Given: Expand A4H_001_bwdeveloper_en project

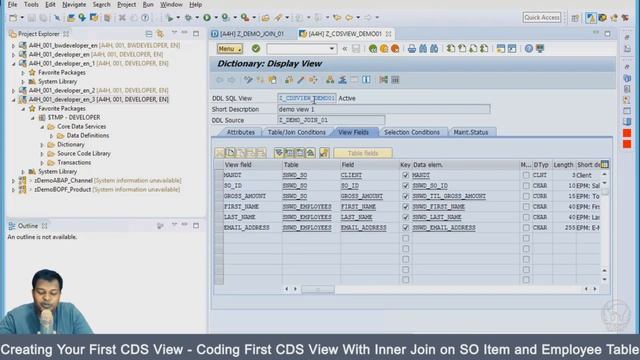Looking at the screenshot, I should (13, 45).
